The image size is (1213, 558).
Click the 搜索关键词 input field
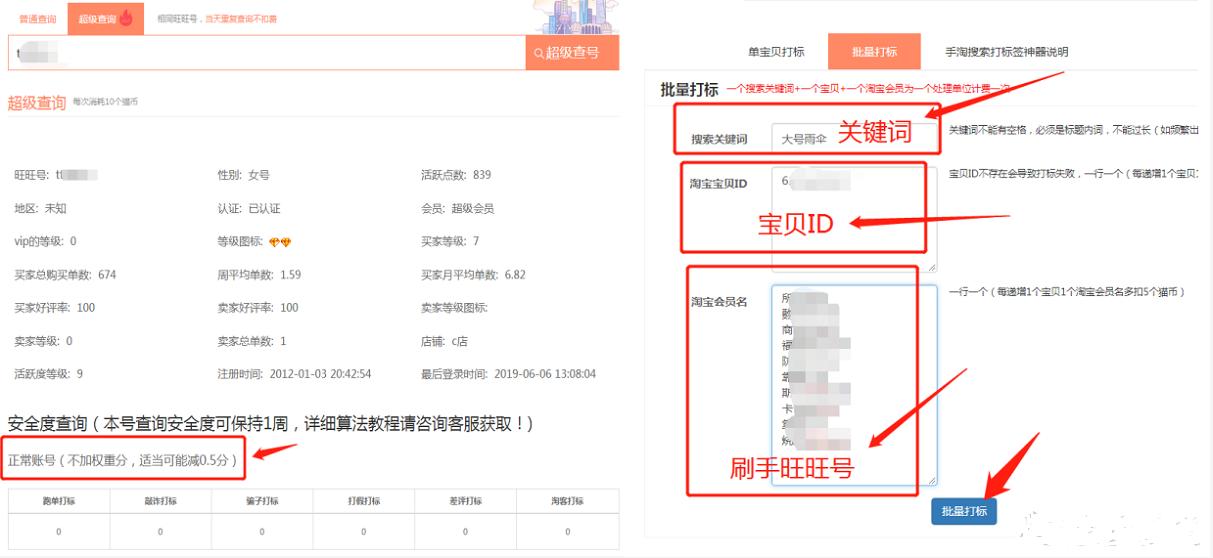click(854, 139)
